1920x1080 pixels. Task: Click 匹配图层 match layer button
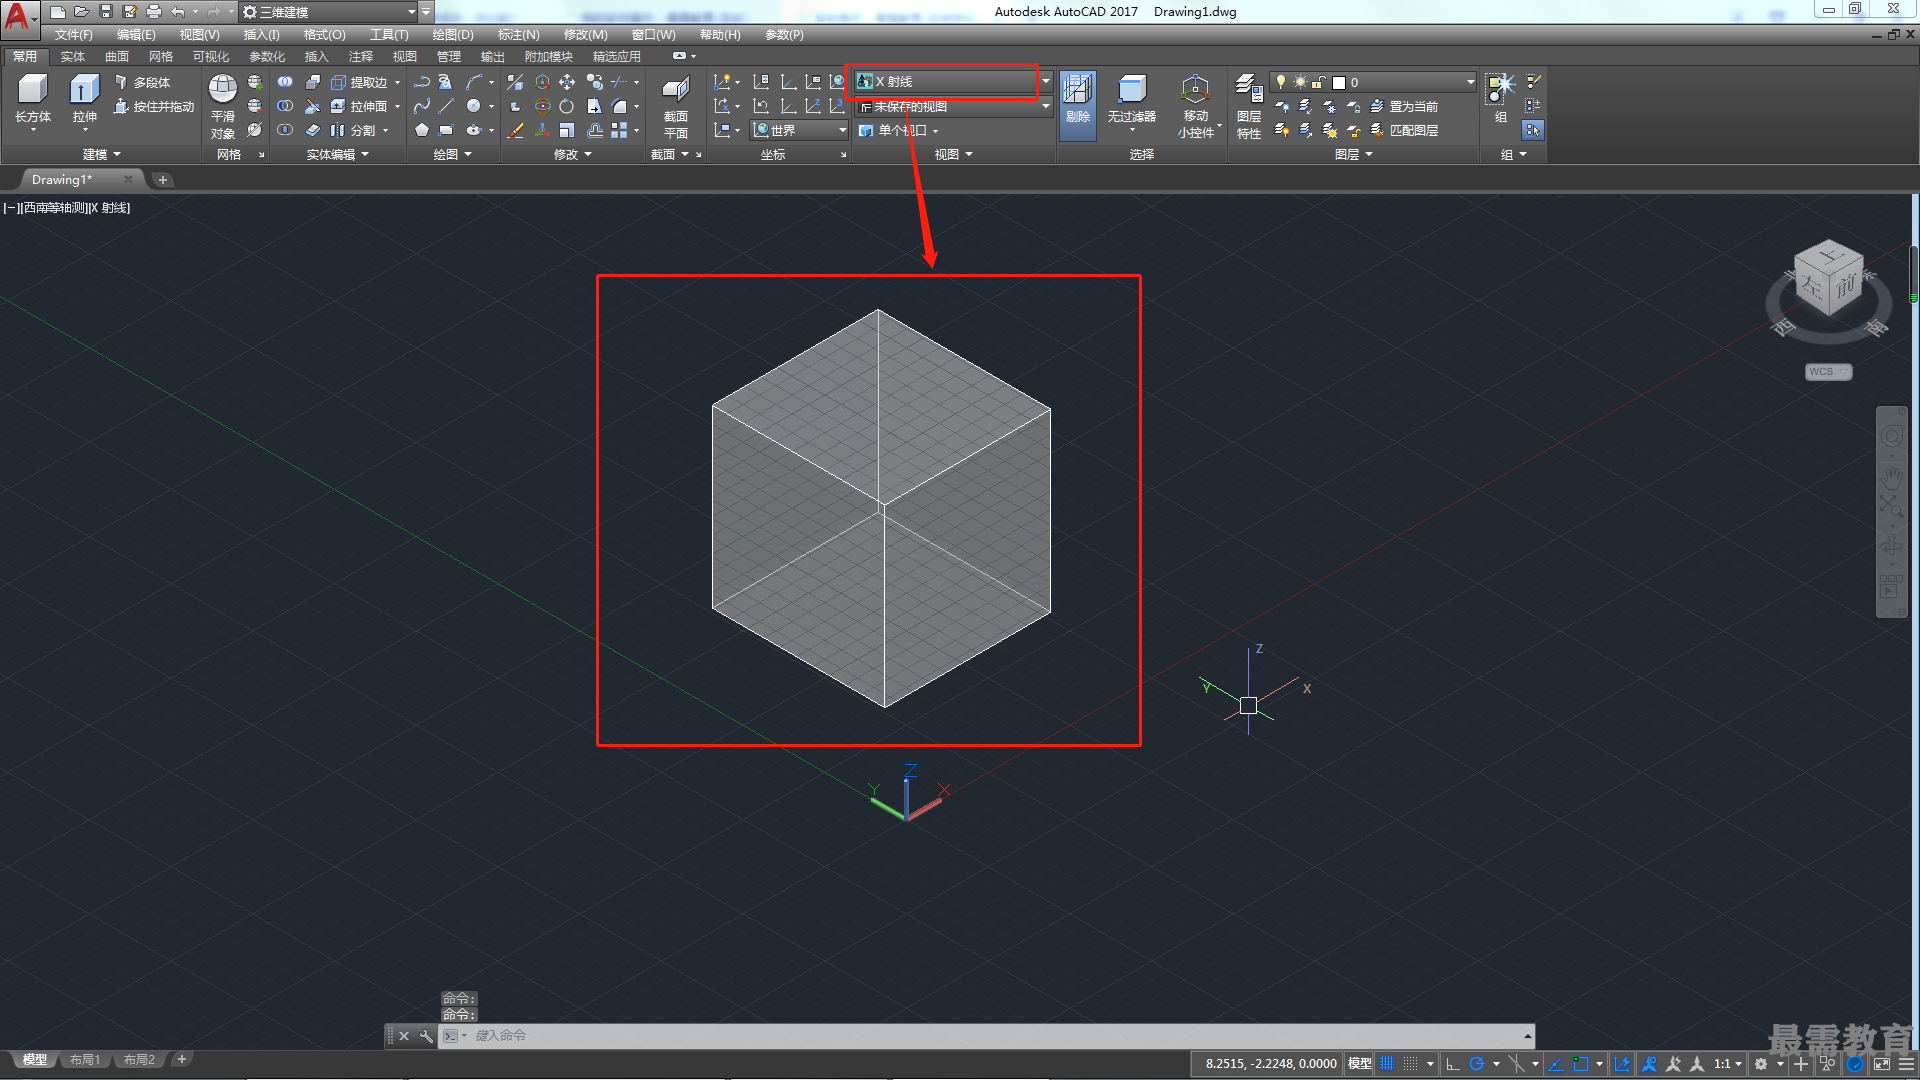pos(1404,130)
